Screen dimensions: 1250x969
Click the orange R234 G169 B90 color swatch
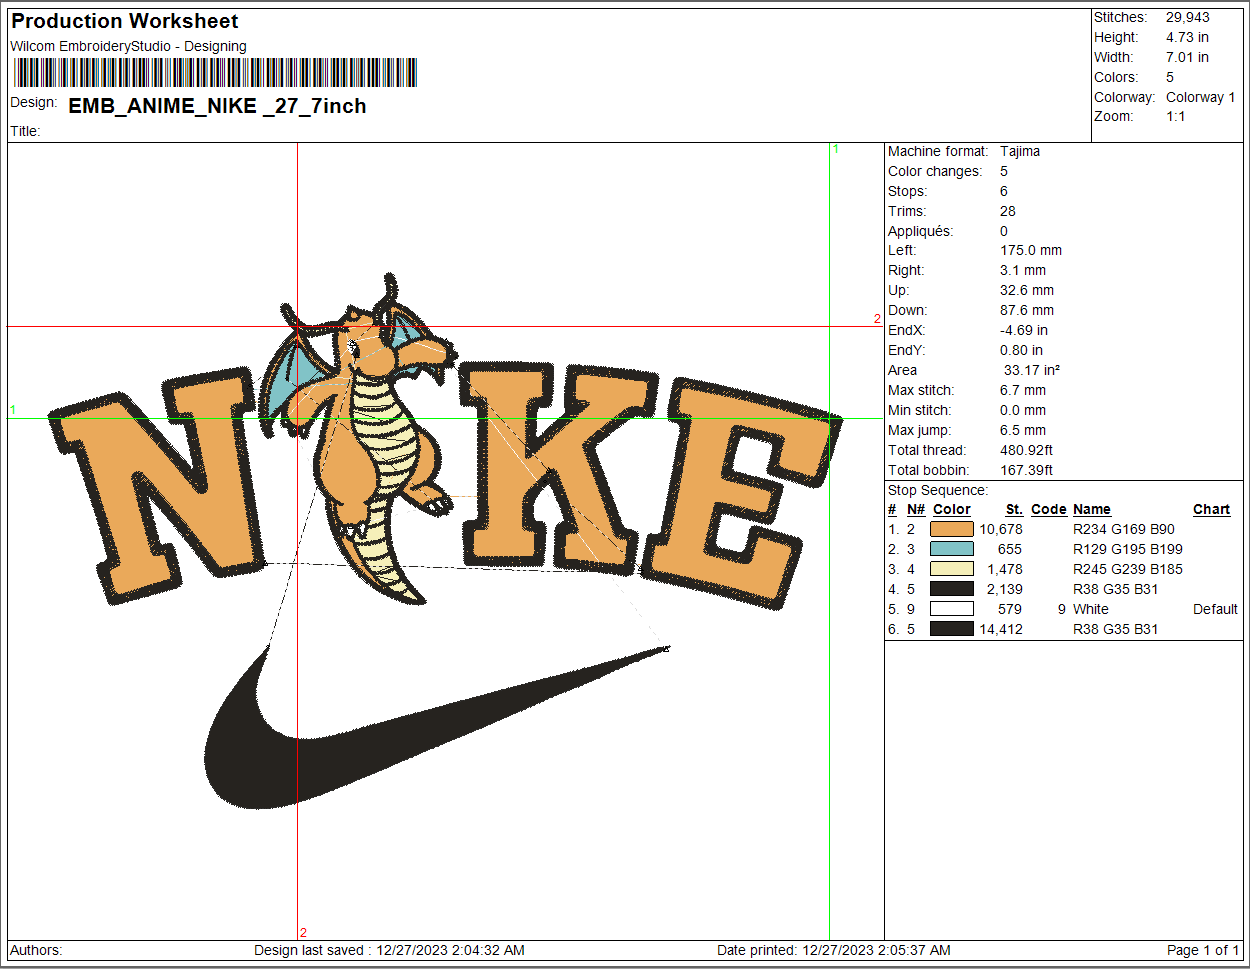point(951,529)
